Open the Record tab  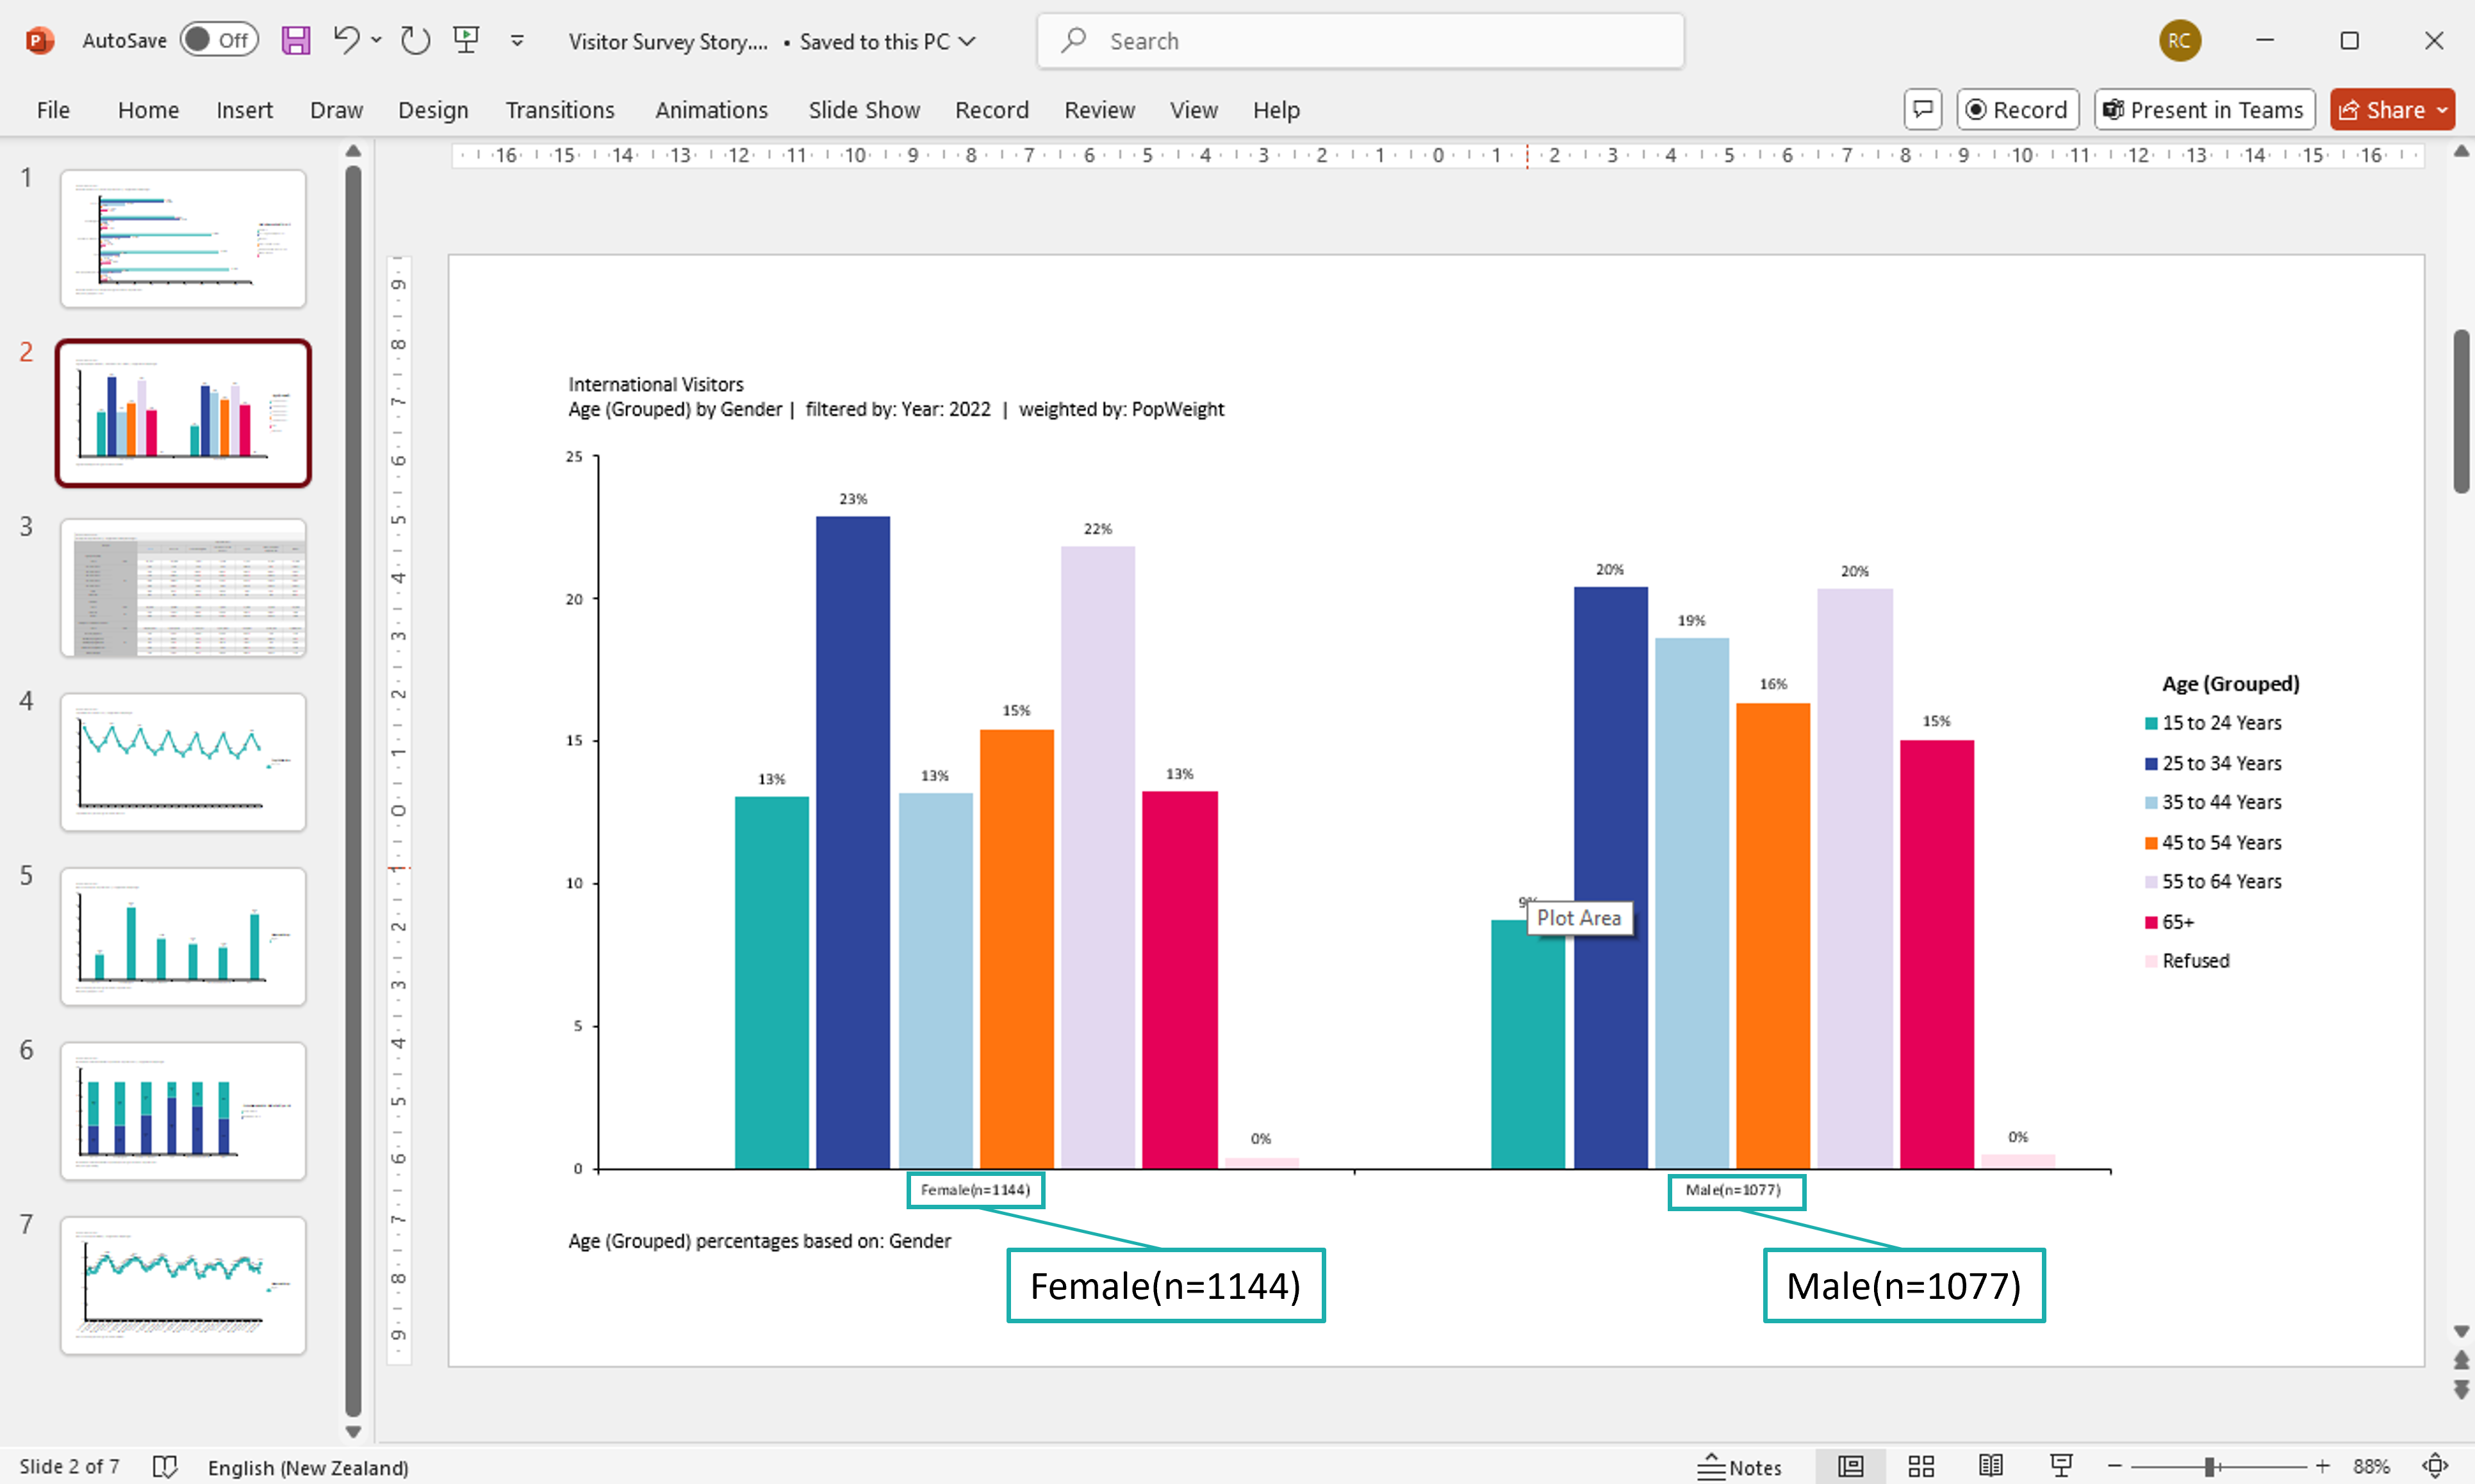[x=991, y=110]
